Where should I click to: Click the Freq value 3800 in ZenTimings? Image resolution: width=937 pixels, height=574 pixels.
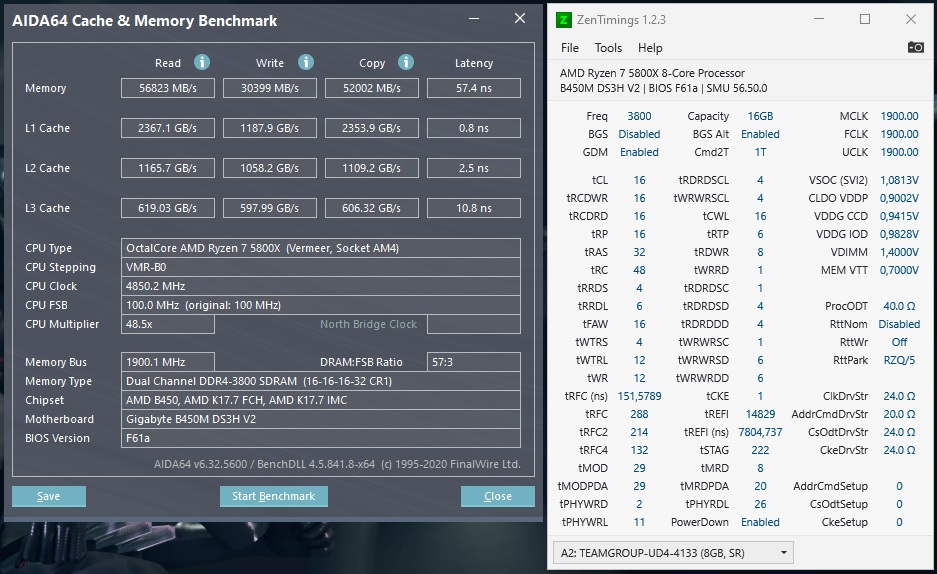(x=639, y=116)
